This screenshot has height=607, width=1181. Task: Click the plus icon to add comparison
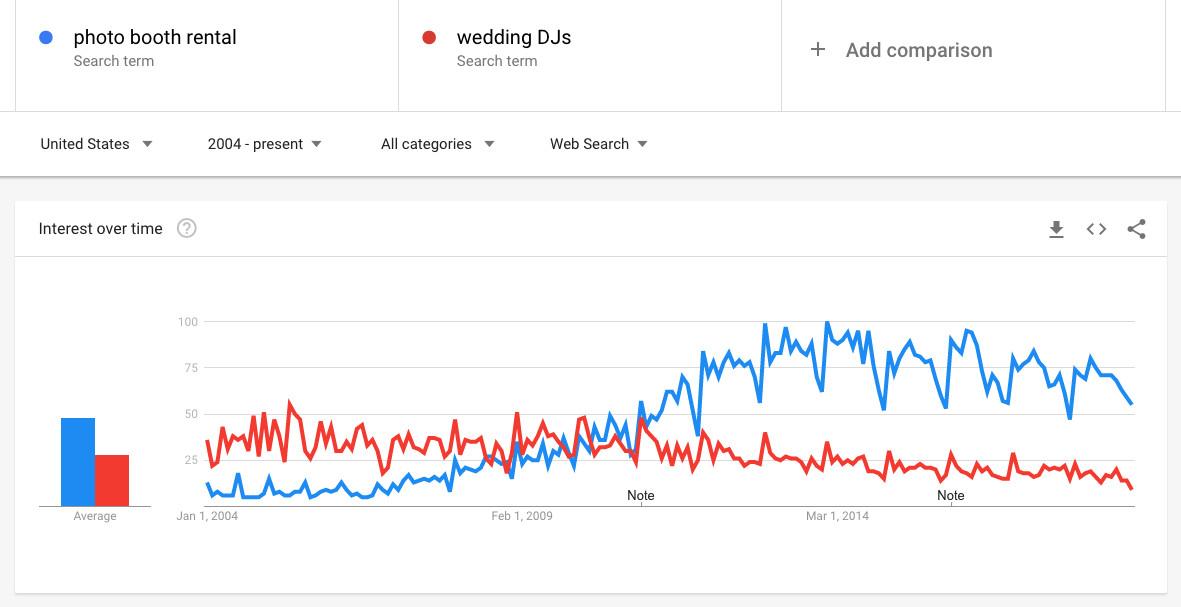click(x=818, y=50)
